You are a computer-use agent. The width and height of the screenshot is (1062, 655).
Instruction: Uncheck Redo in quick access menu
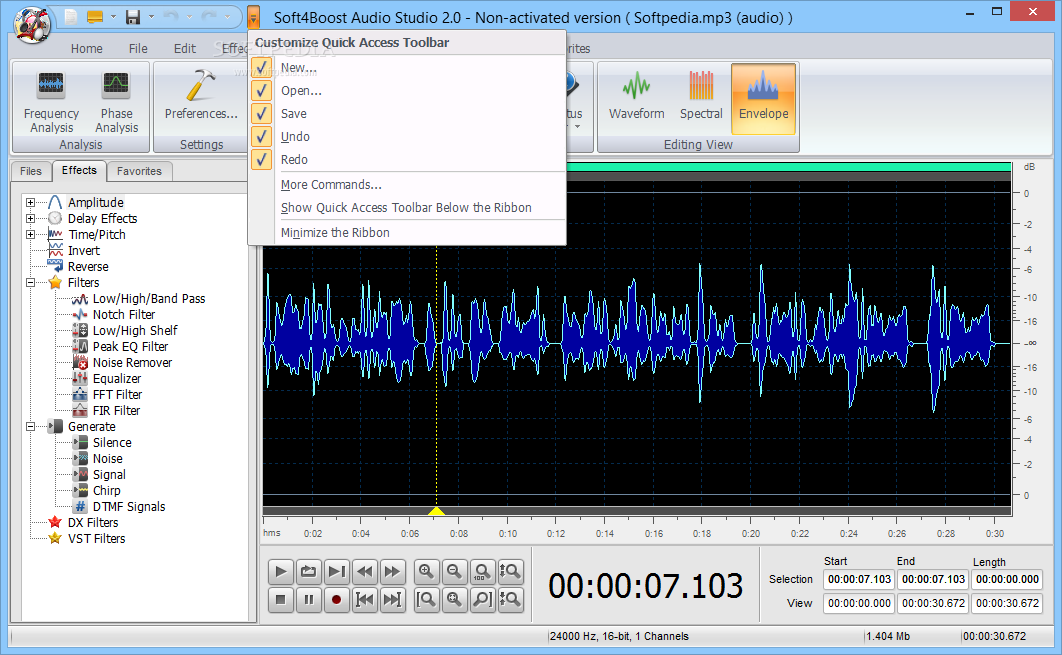coord(261,160)
